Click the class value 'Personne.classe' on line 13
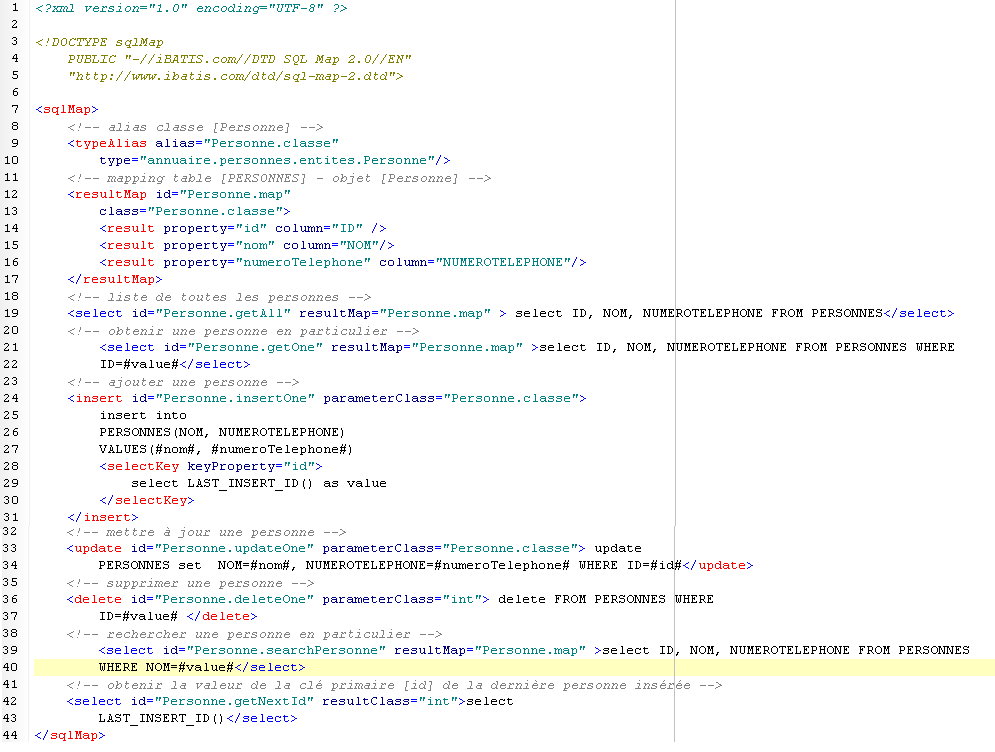The width and height of the screenshot is (995, 752). (x=215, y=211)
